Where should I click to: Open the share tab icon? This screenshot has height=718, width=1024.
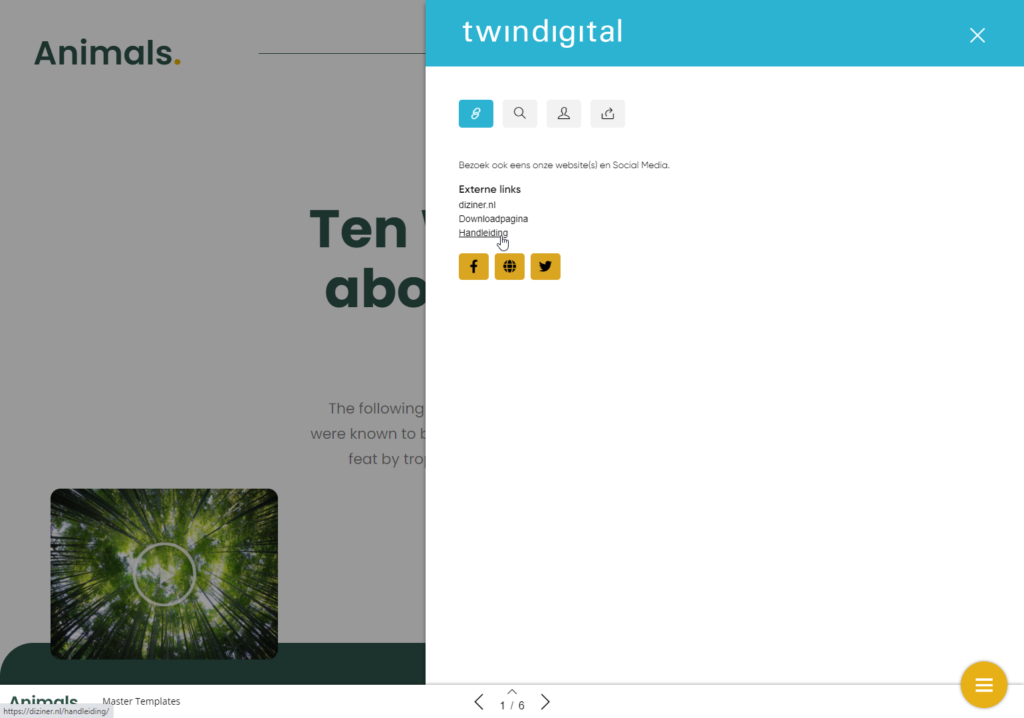607,114
